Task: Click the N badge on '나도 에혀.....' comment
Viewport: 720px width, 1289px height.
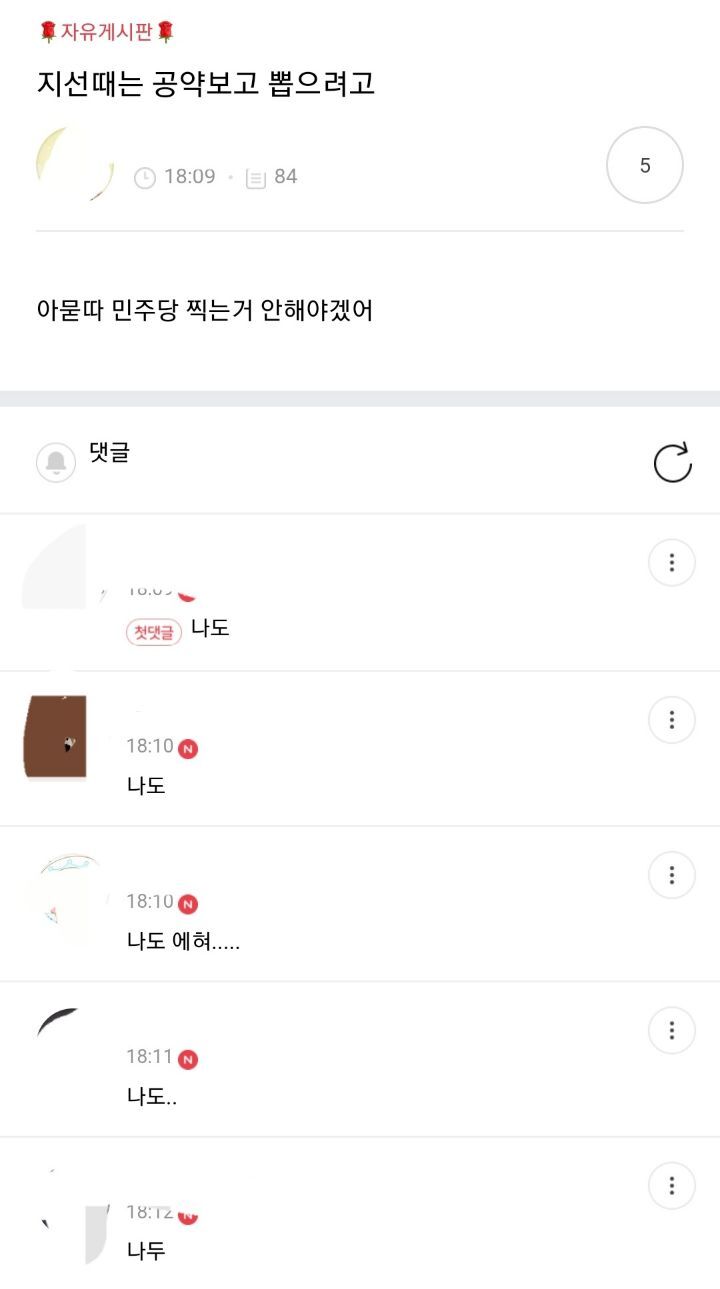Action: click(188, 904)
